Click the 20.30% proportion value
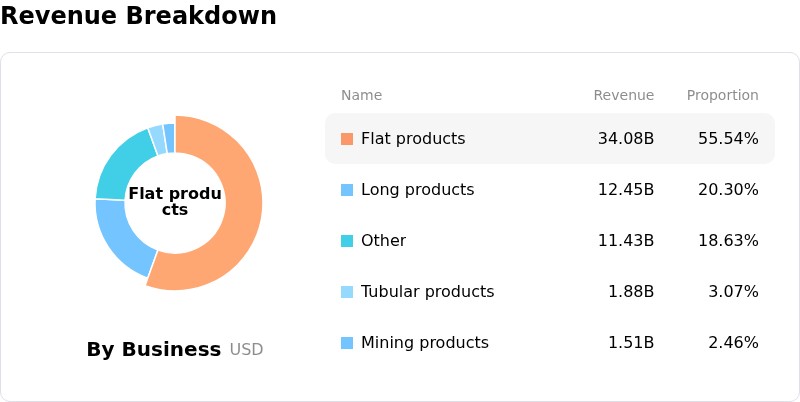800x402 pixels. click(728, 190)
